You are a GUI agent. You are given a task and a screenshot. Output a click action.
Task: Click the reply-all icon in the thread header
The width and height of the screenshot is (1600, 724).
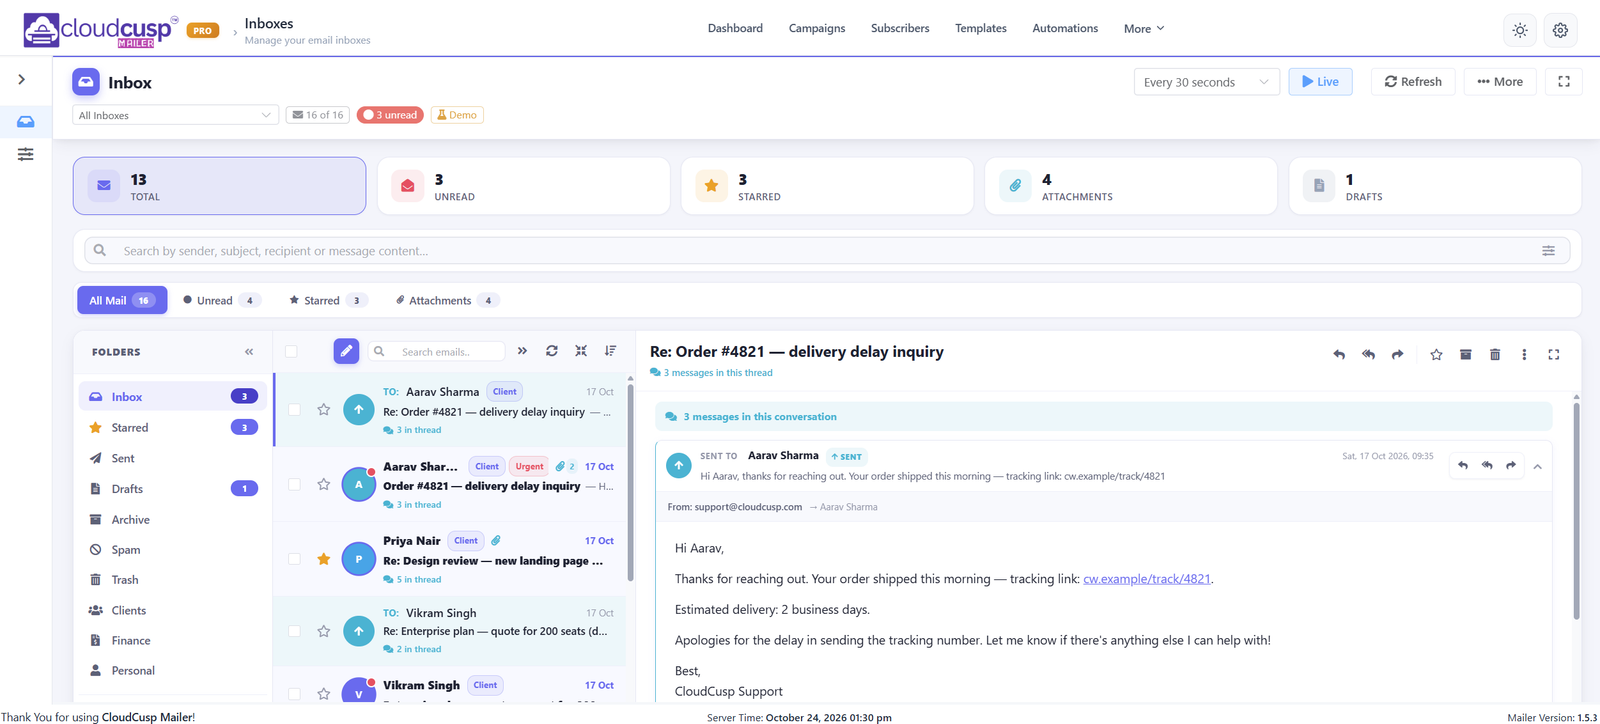1368,354
